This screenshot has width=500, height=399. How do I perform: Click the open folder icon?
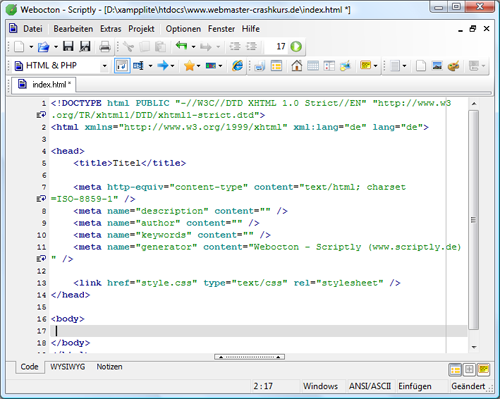click(43, 47)
